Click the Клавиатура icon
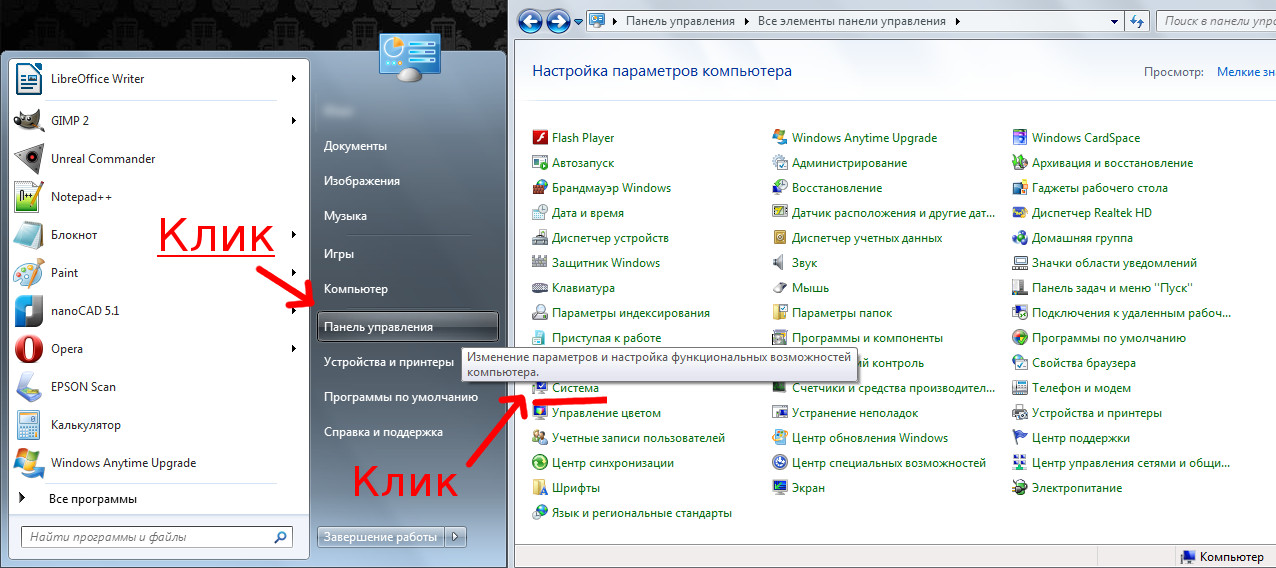This screenshot has width=1276, height=568. (540, 288)
